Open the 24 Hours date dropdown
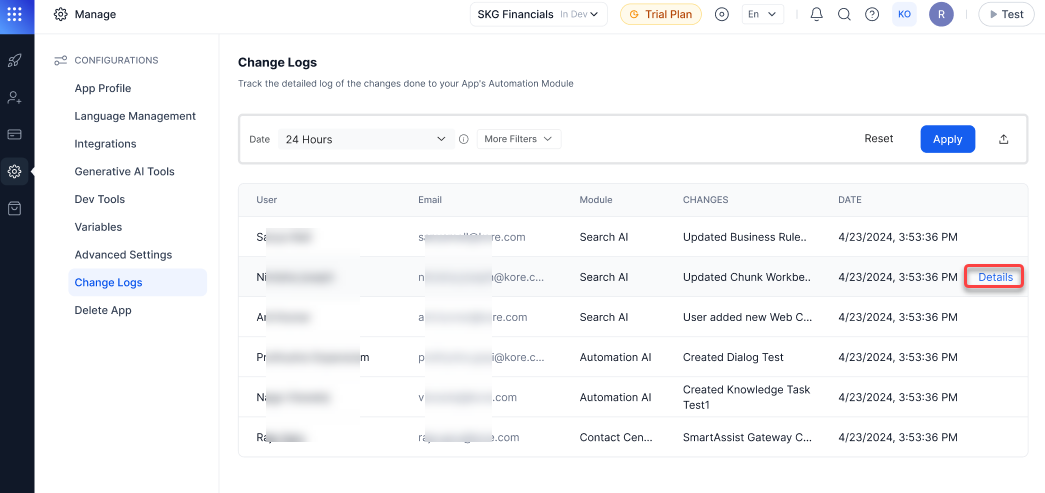The width and height of the screenshot is (1045, 493). (365, 139)
